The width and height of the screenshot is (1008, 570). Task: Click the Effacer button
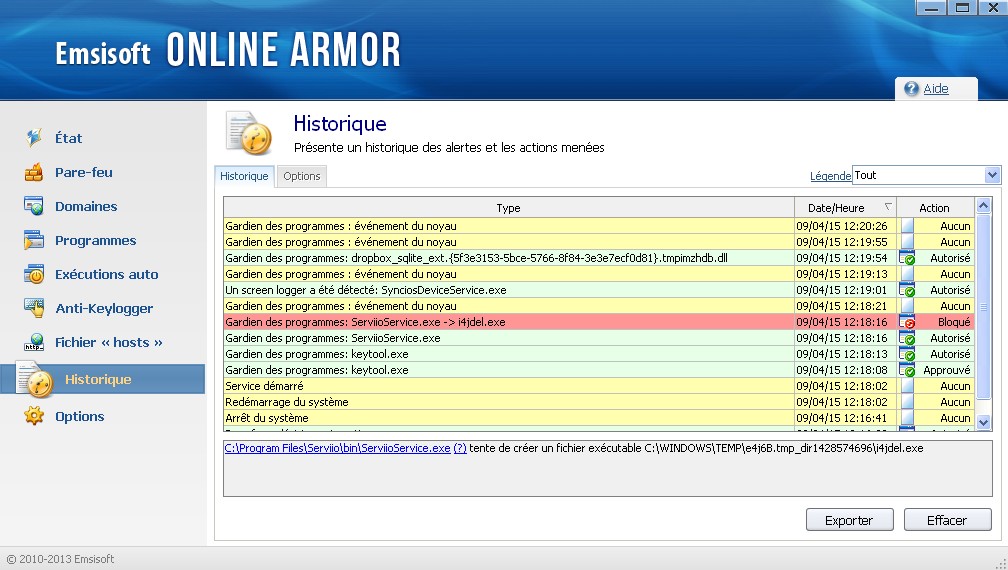click(x=947, y=520)
